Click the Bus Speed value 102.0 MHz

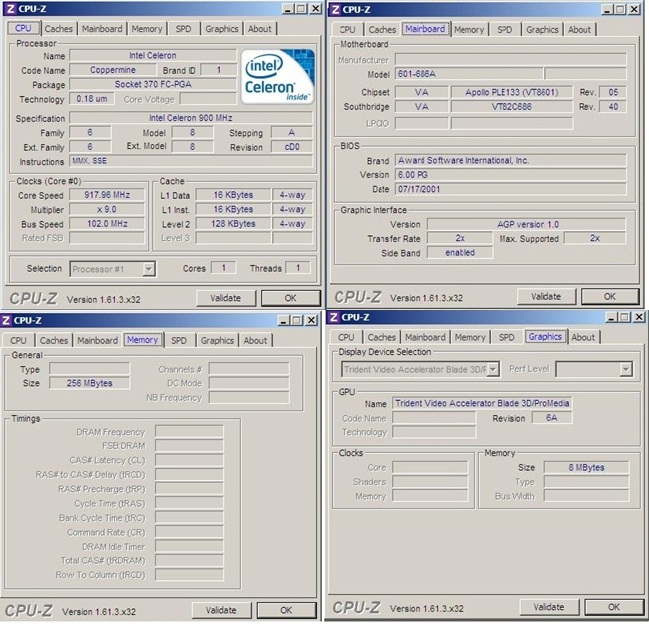(107, 224)
